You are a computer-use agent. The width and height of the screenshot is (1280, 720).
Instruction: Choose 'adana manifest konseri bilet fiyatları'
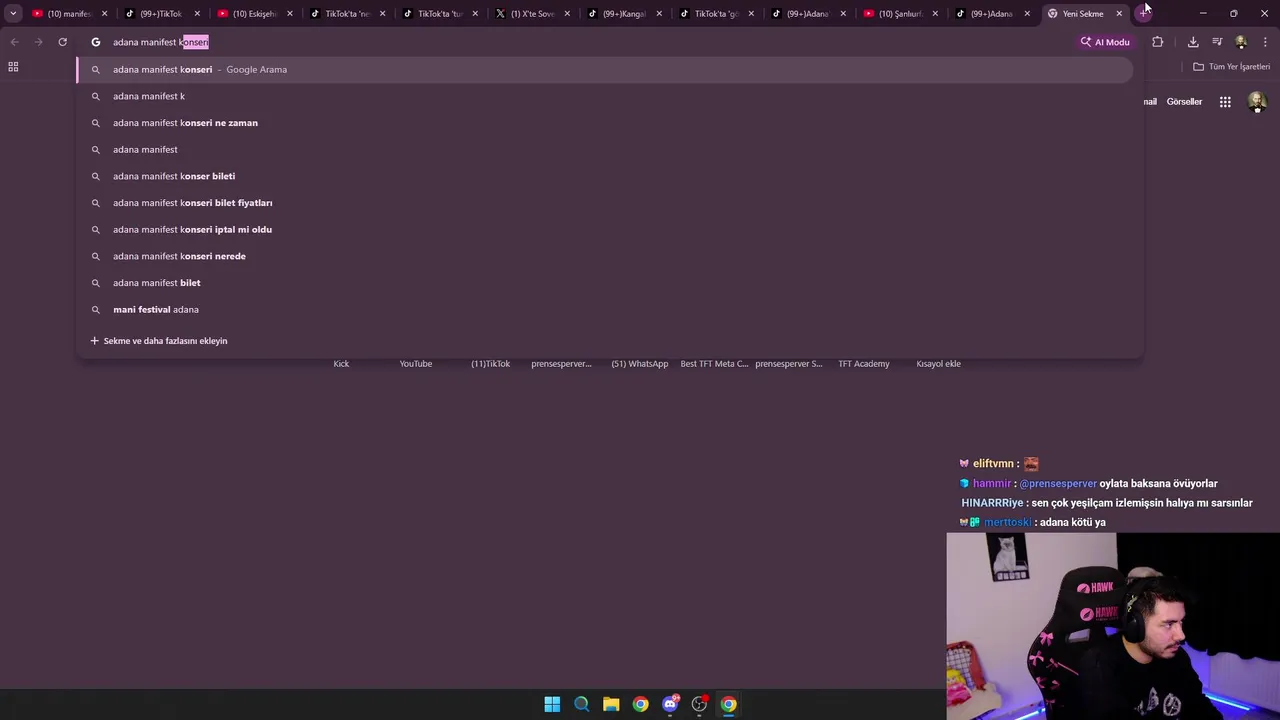605,203
